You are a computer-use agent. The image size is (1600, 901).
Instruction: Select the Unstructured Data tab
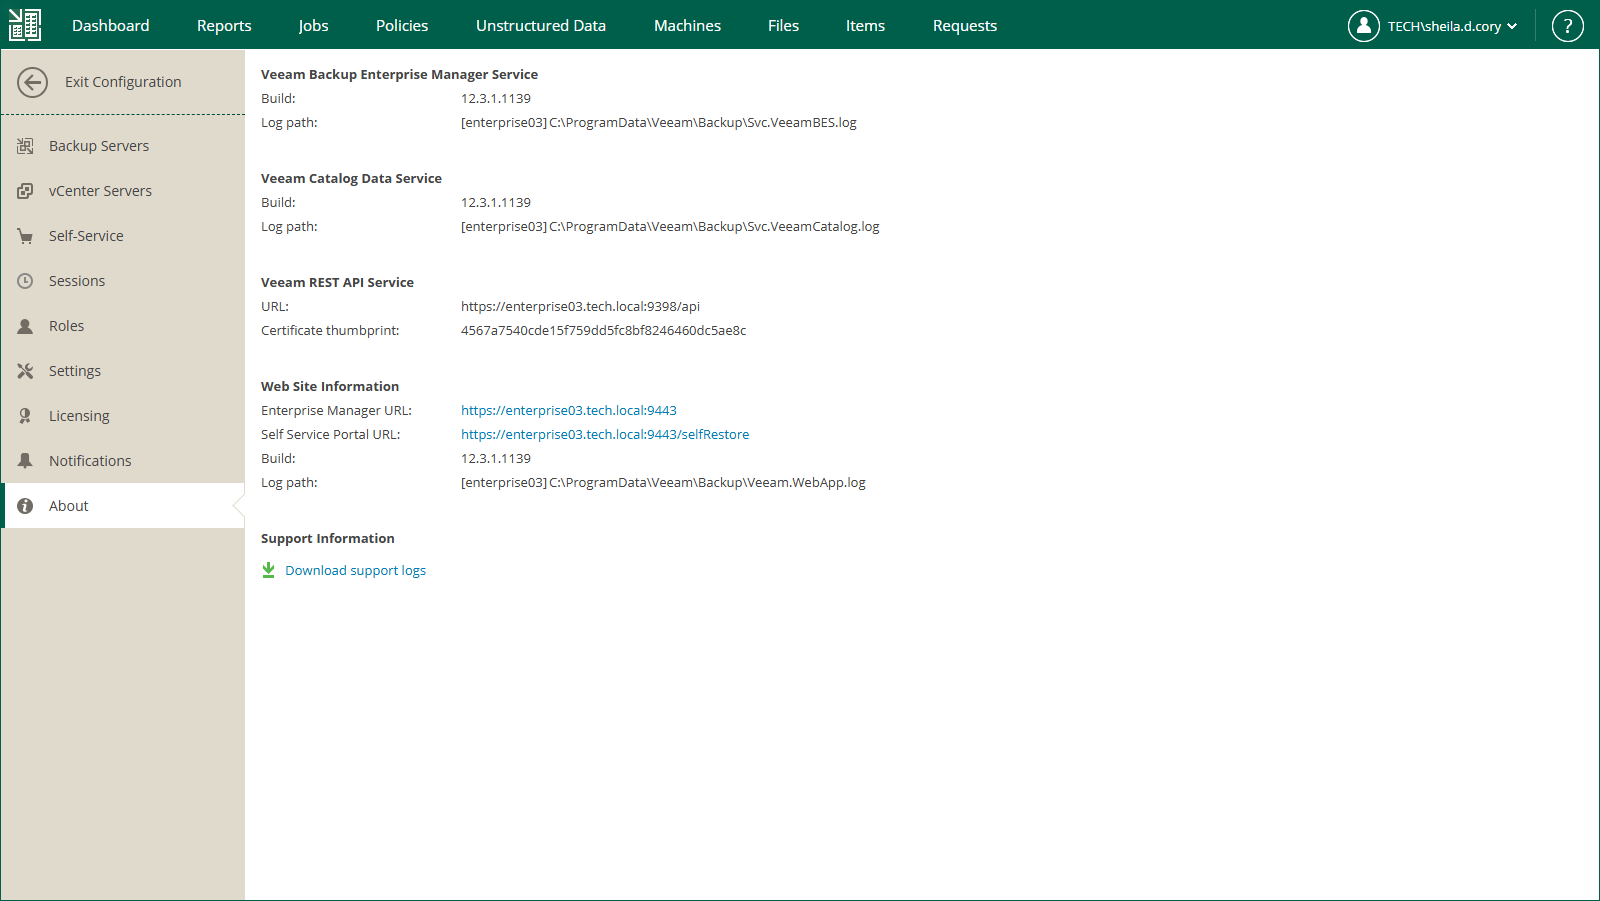pos(541,26)
